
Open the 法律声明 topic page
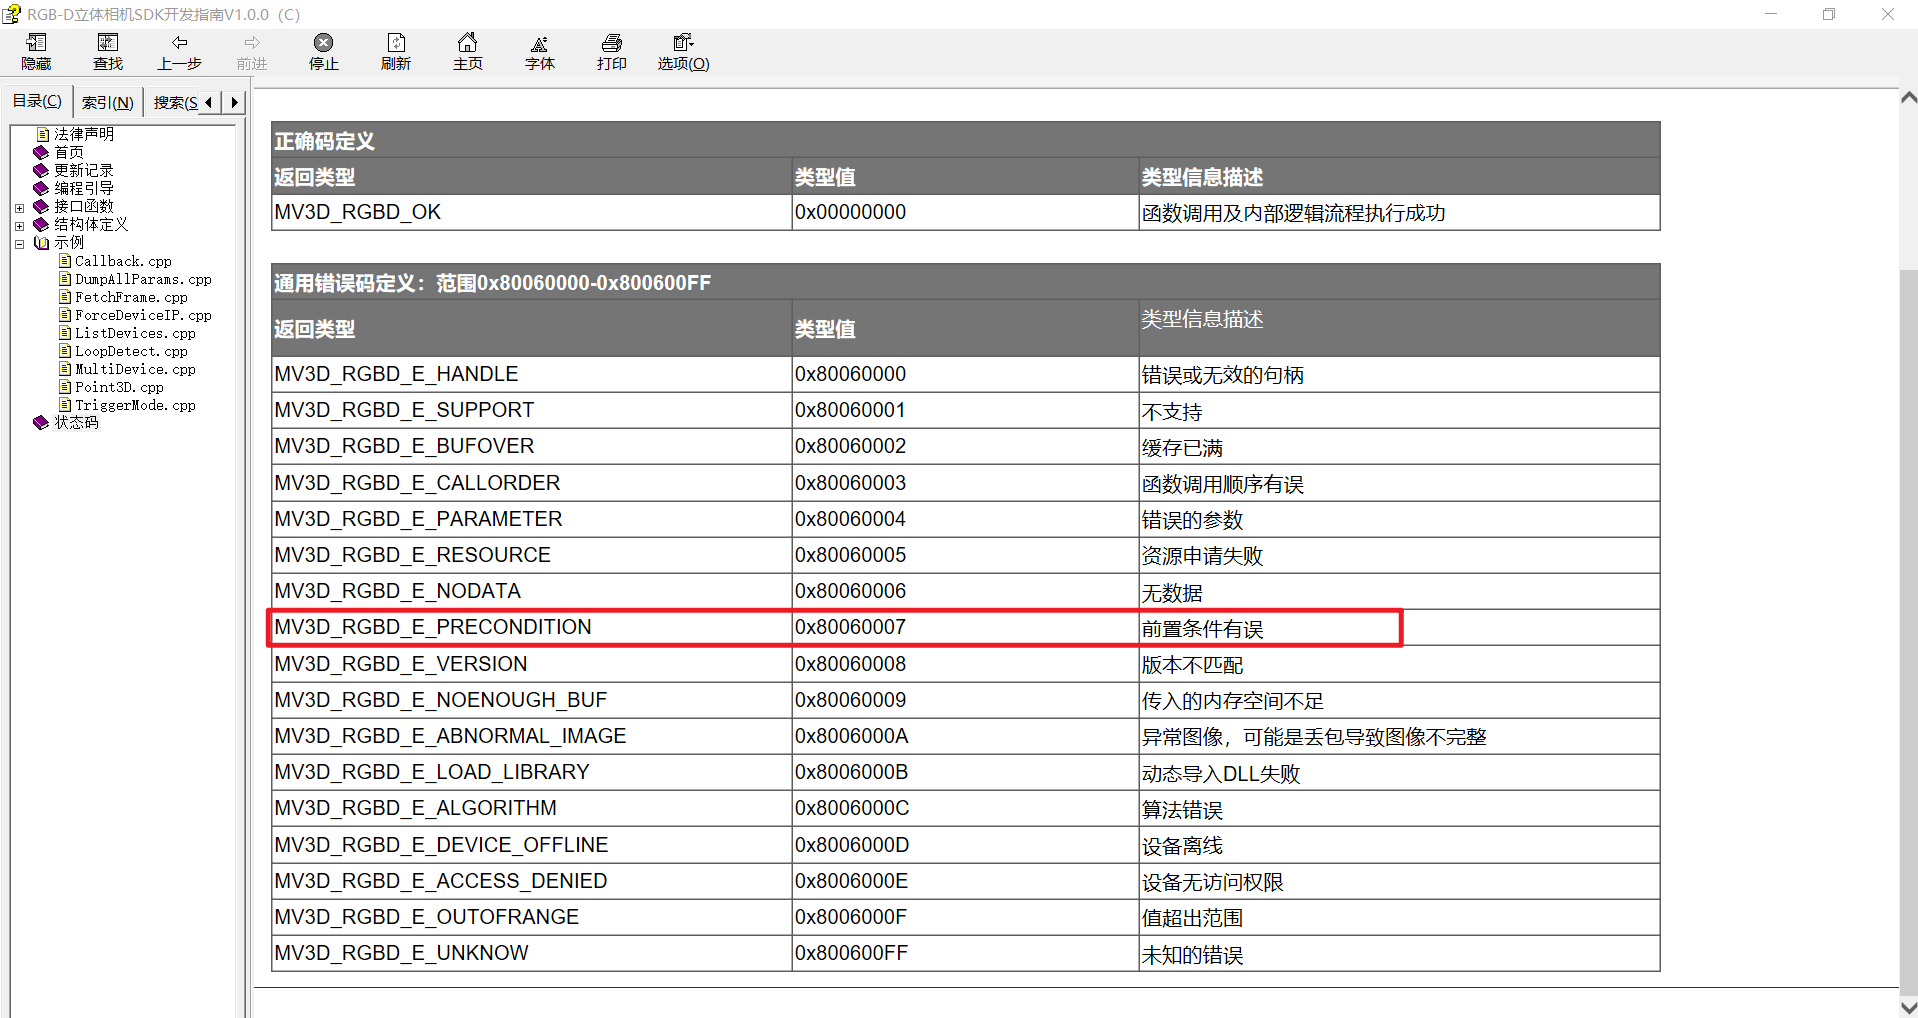pos(83,134)
